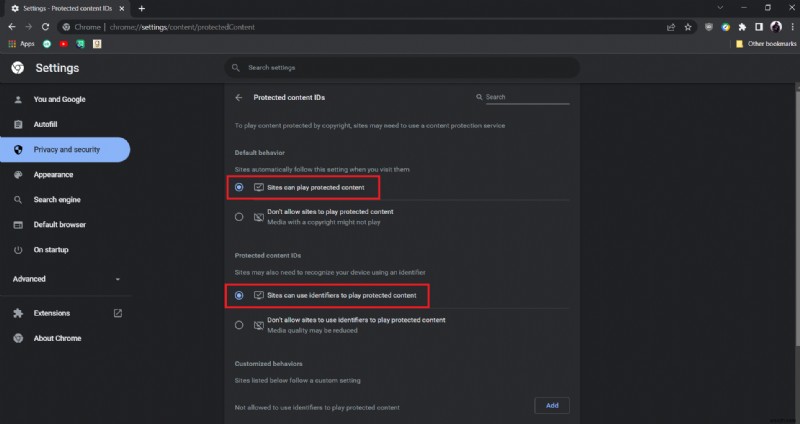Open the share page icon in address bar
This screenshot has height=424, width=800.
[671, 27]
